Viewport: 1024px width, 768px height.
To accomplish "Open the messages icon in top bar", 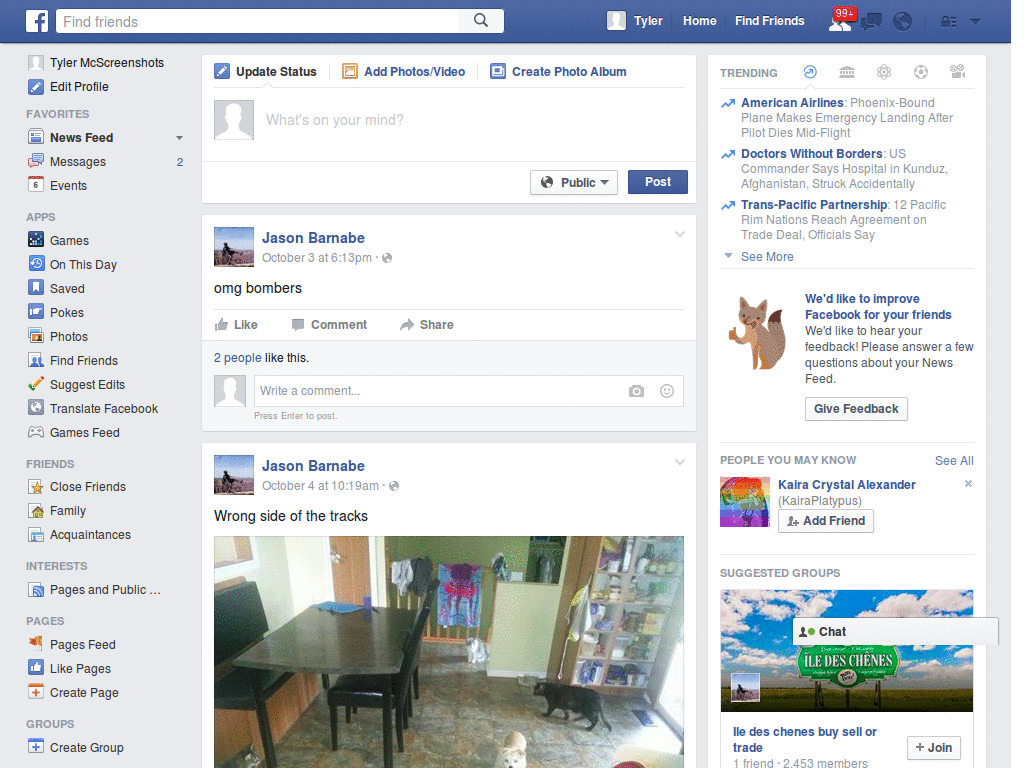I will pyautogui.click(x=871, y=22).
